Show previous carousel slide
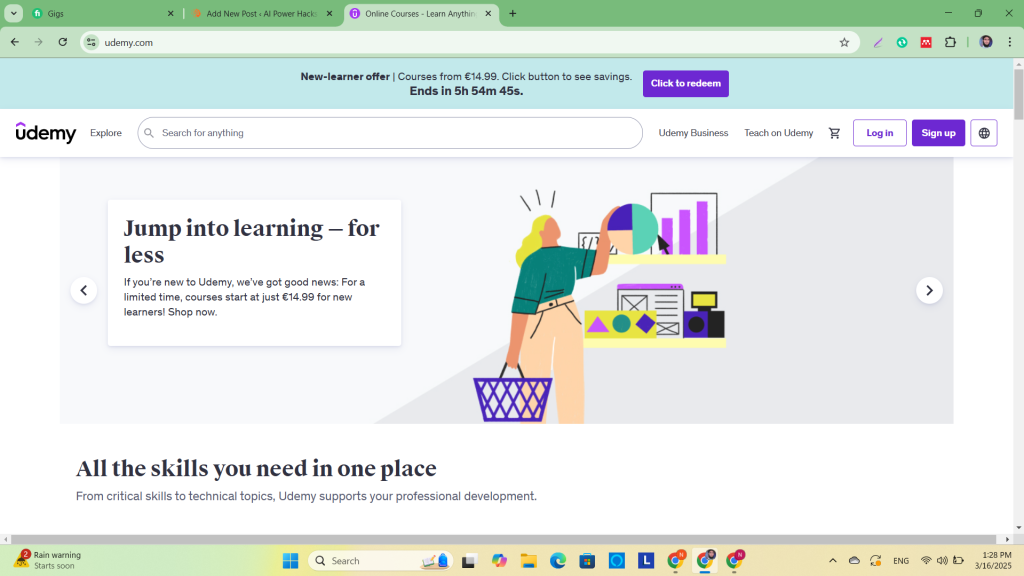Viewport: 1024px width, 576px height. click(x=84, y=290)
